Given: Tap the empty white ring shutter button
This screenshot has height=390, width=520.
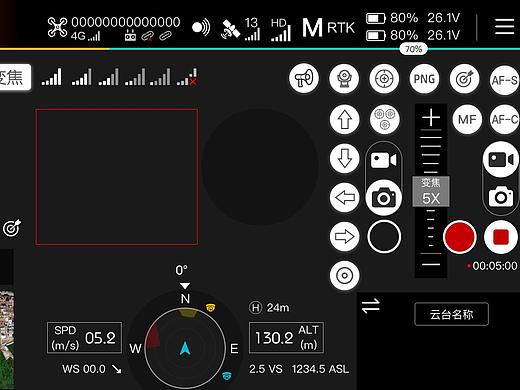Looking at the screenshot, I should pos(384,236).
